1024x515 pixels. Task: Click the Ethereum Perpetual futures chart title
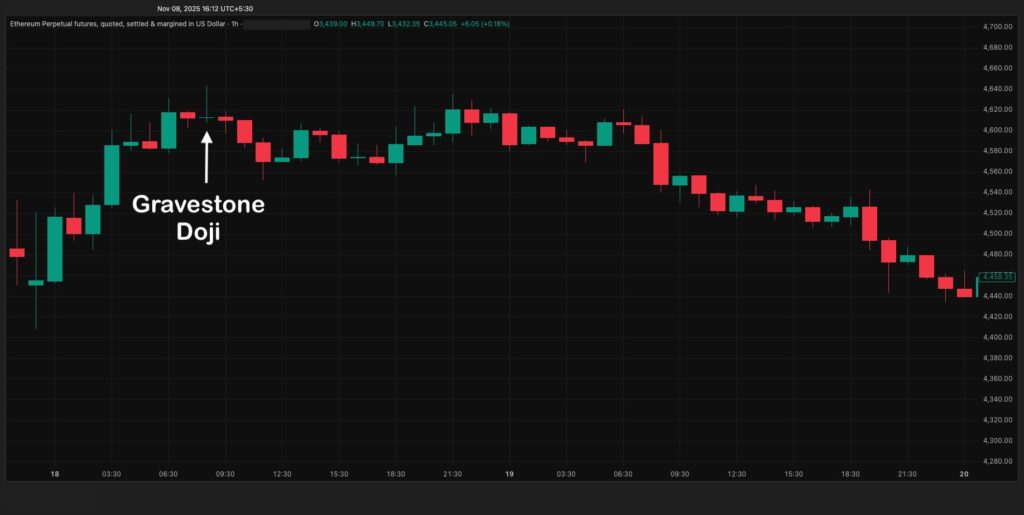click(x=124, y=24)
